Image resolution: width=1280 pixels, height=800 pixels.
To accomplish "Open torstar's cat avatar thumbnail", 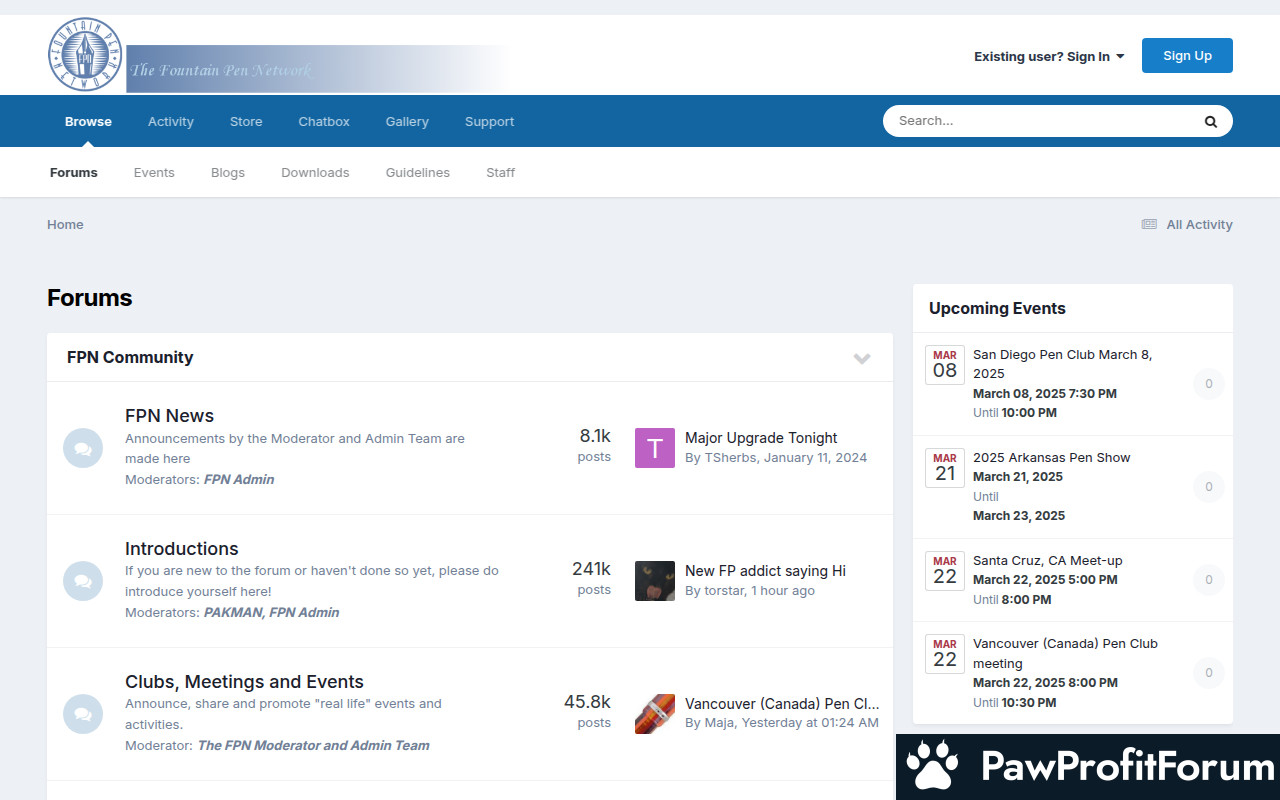I will tap(655, 581).
